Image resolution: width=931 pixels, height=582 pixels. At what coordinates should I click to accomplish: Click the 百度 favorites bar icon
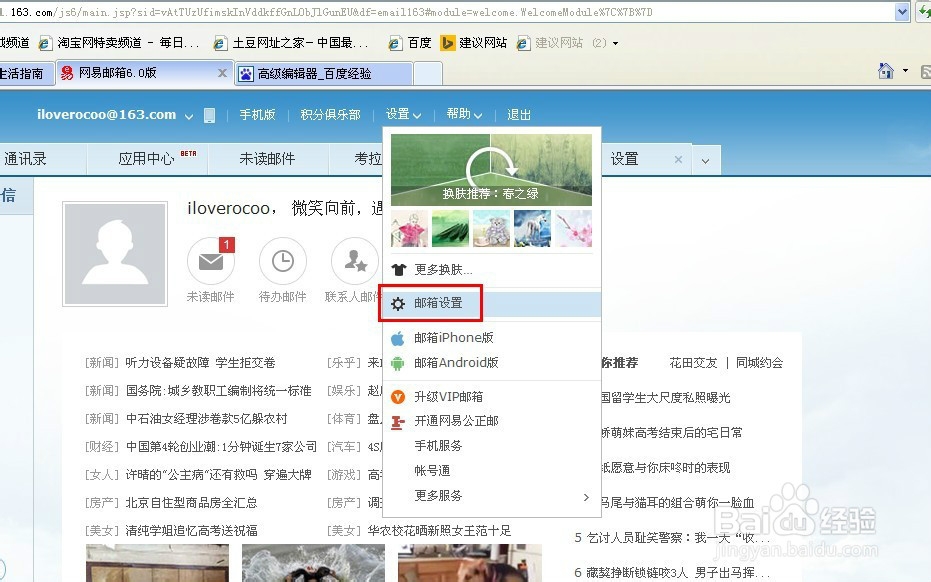(395, 43)
